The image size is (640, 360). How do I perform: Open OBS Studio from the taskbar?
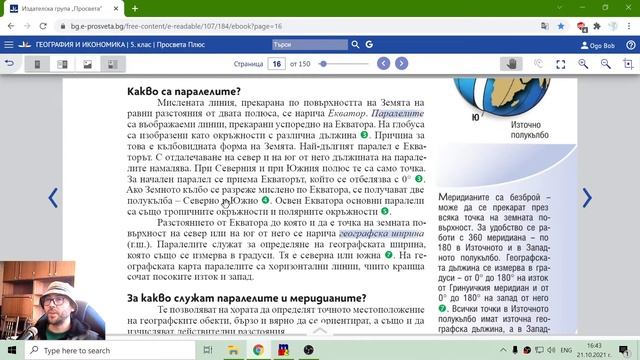tap(309, 350)
